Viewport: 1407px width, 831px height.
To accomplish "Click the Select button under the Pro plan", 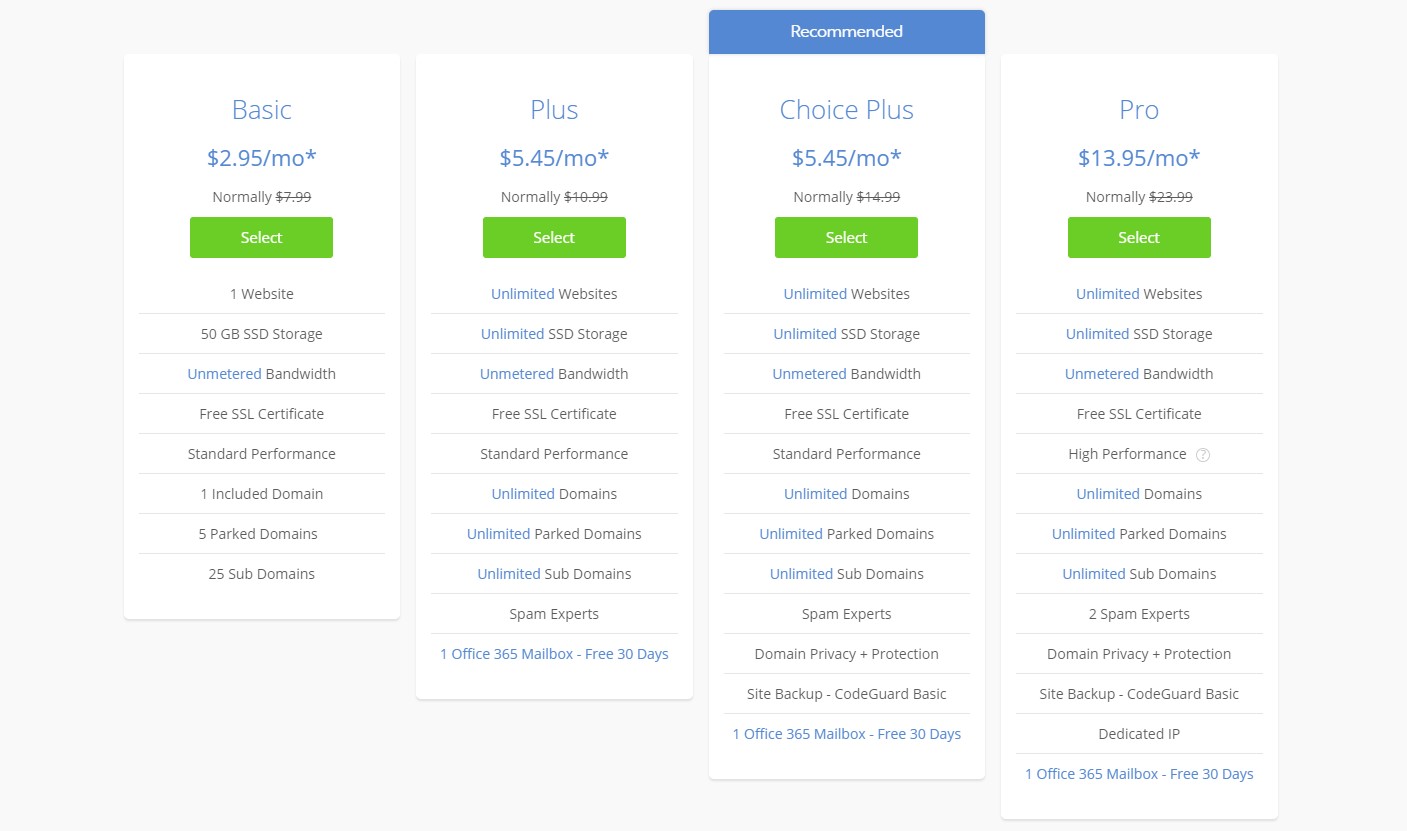I will [1139, 237].
